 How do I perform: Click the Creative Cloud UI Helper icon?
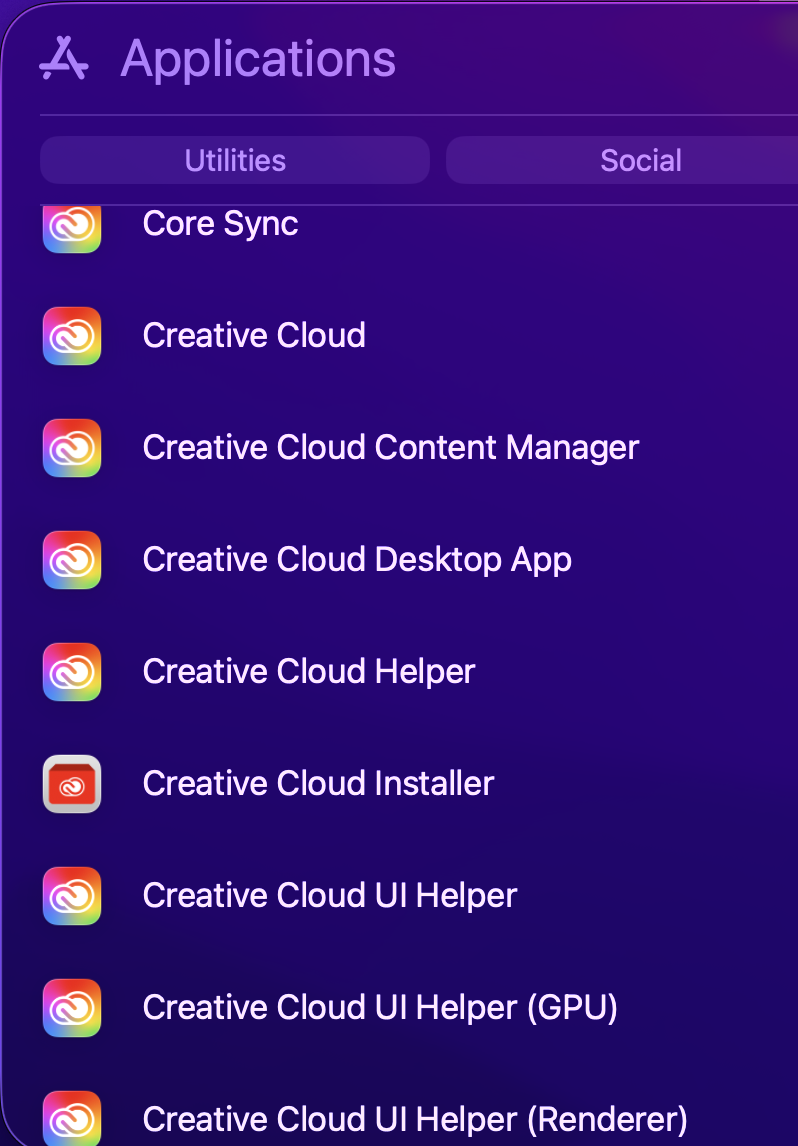pos(72,896)
